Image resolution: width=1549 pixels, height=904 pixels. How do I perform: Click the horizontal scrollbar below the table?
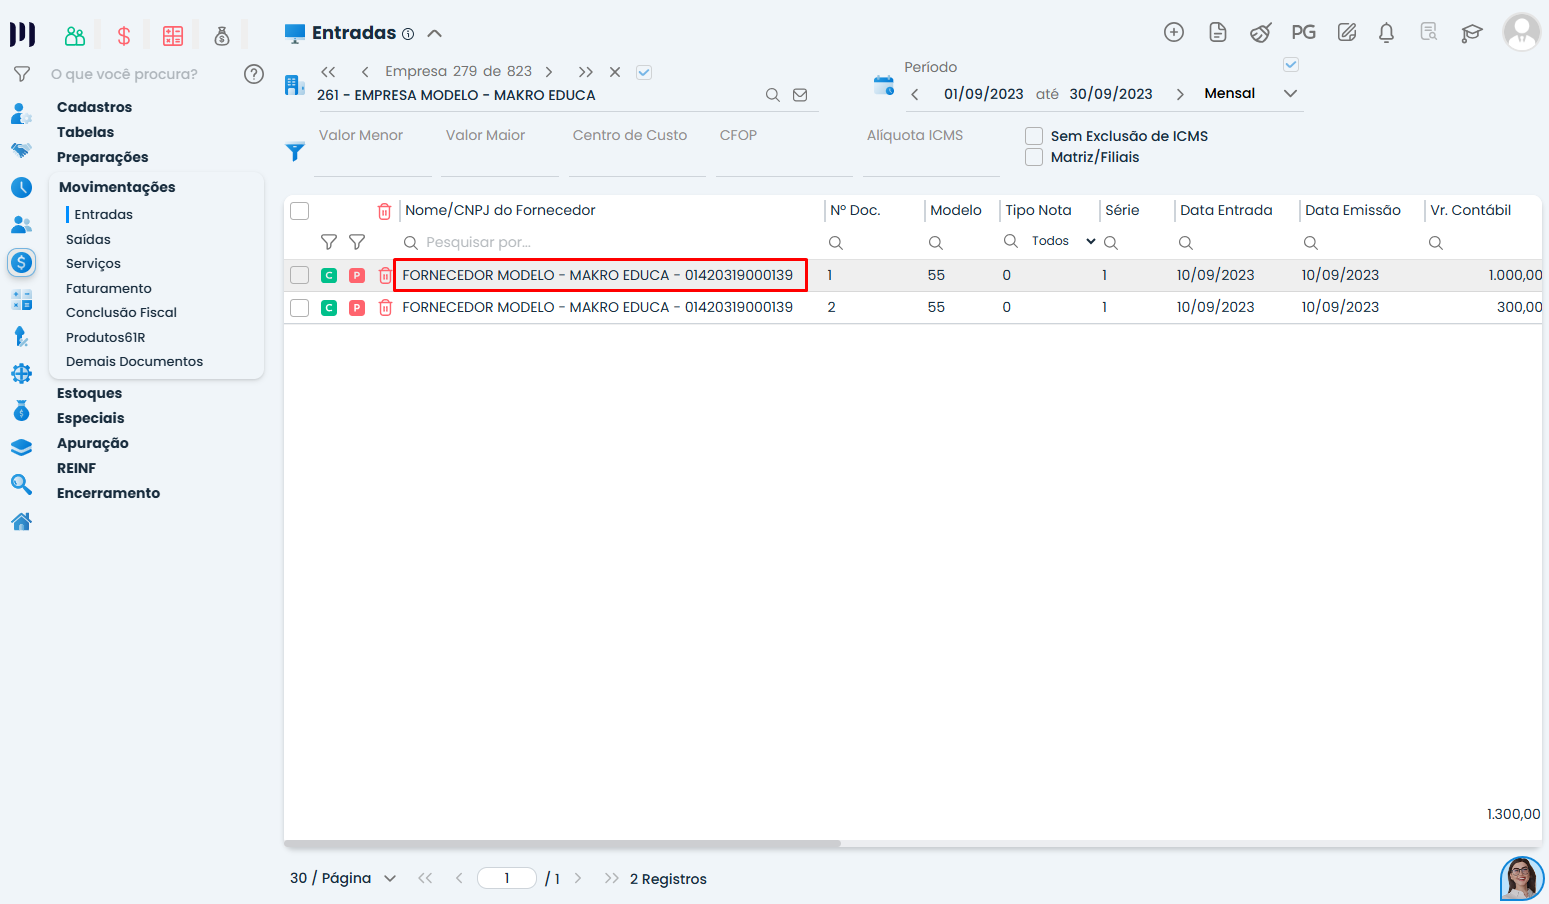pos(562,844)
